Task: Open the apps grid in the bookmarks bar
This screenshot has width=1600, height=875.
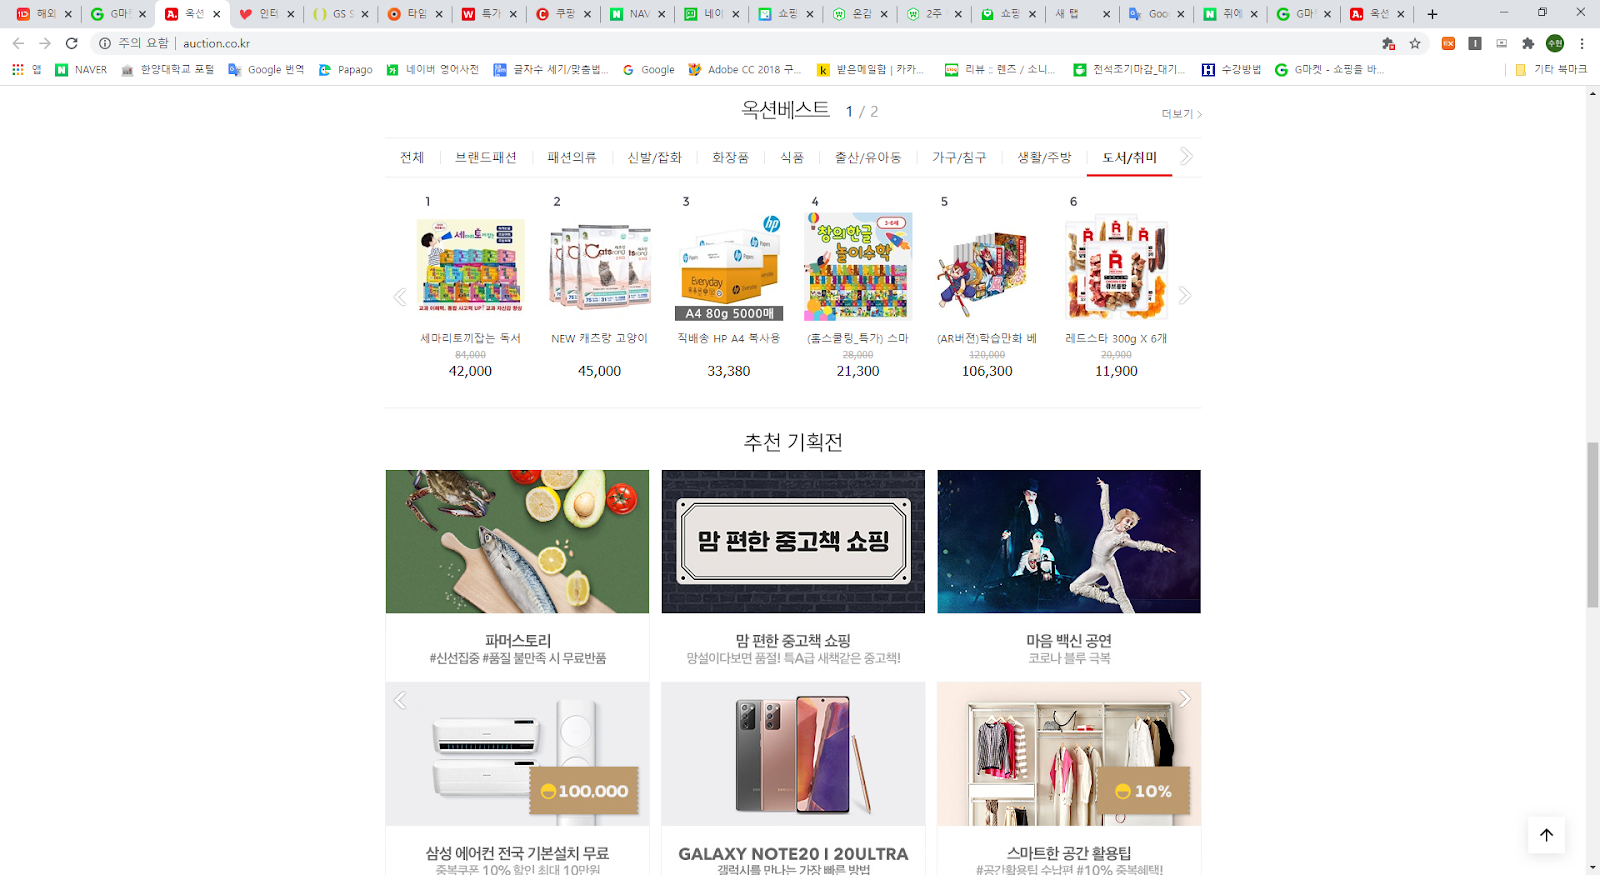Action: (x=18, y=69)
